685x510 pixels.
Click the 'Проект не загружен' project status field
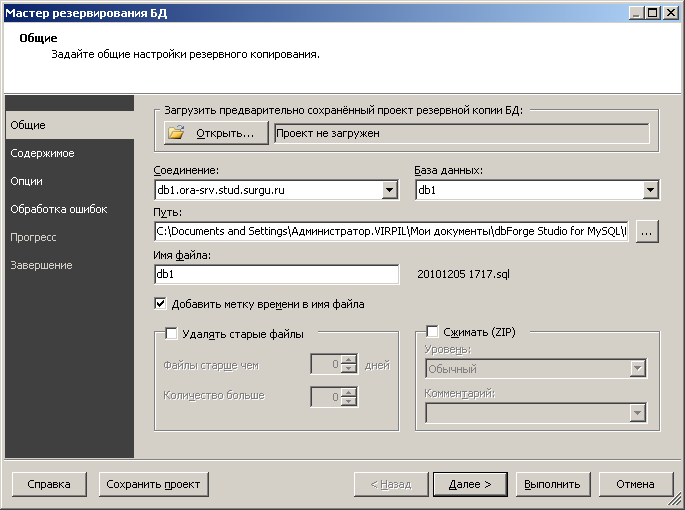pyautogui.click(x=462, y=133)
